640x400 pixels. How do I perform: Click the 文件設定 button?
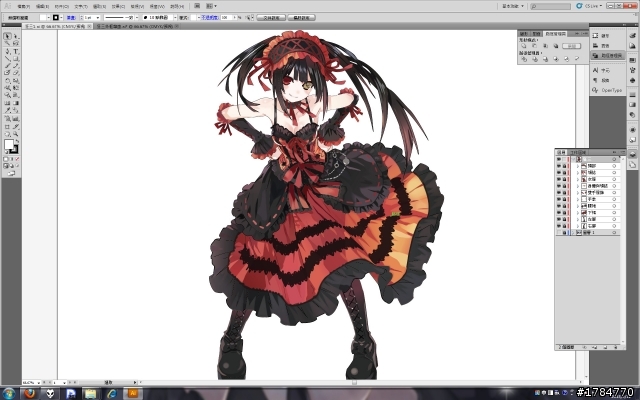271,18
